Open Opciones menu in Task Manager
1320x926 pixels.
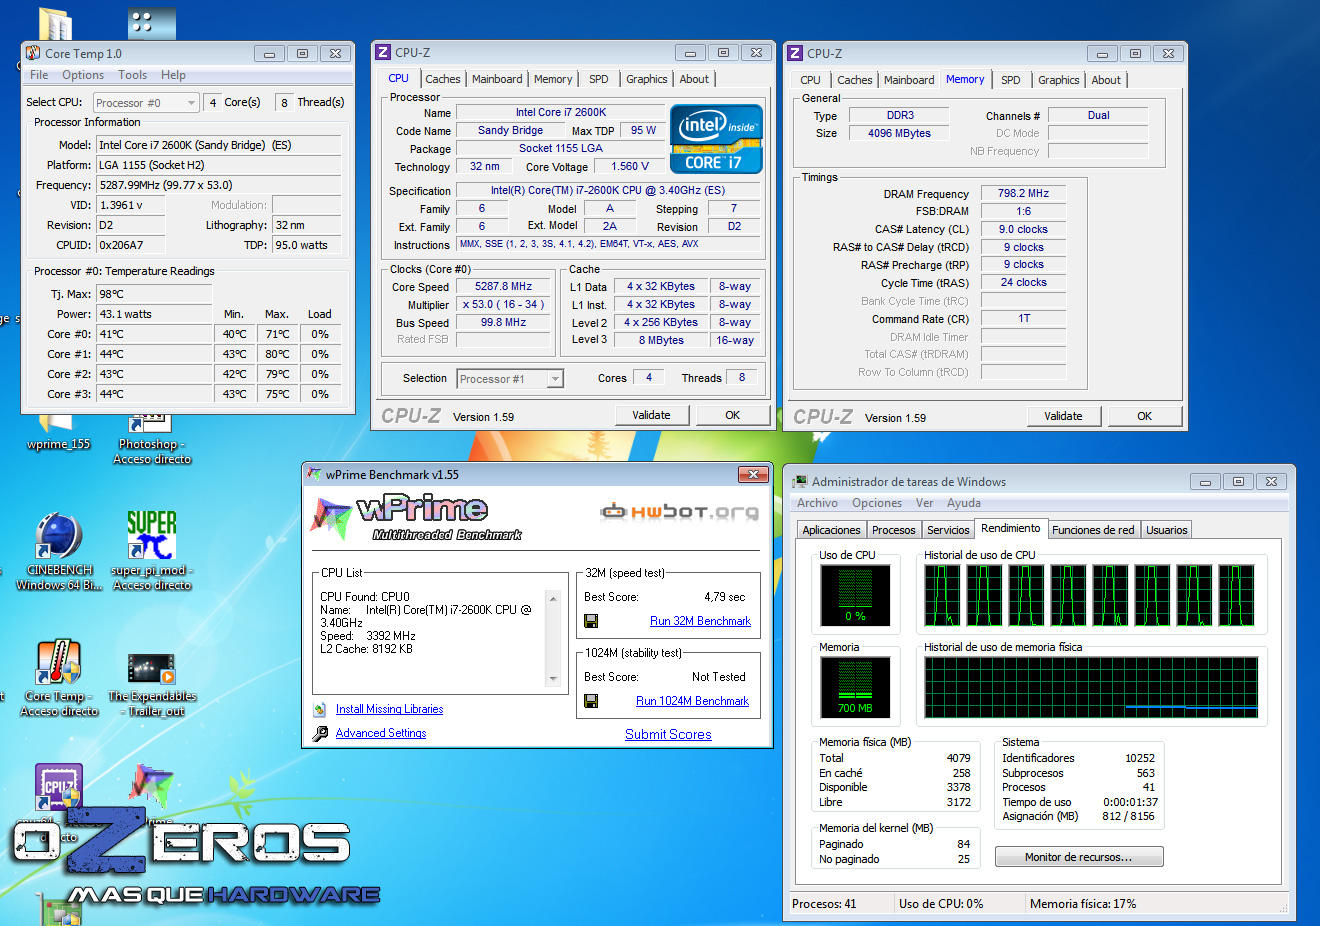tap(877, 503)
